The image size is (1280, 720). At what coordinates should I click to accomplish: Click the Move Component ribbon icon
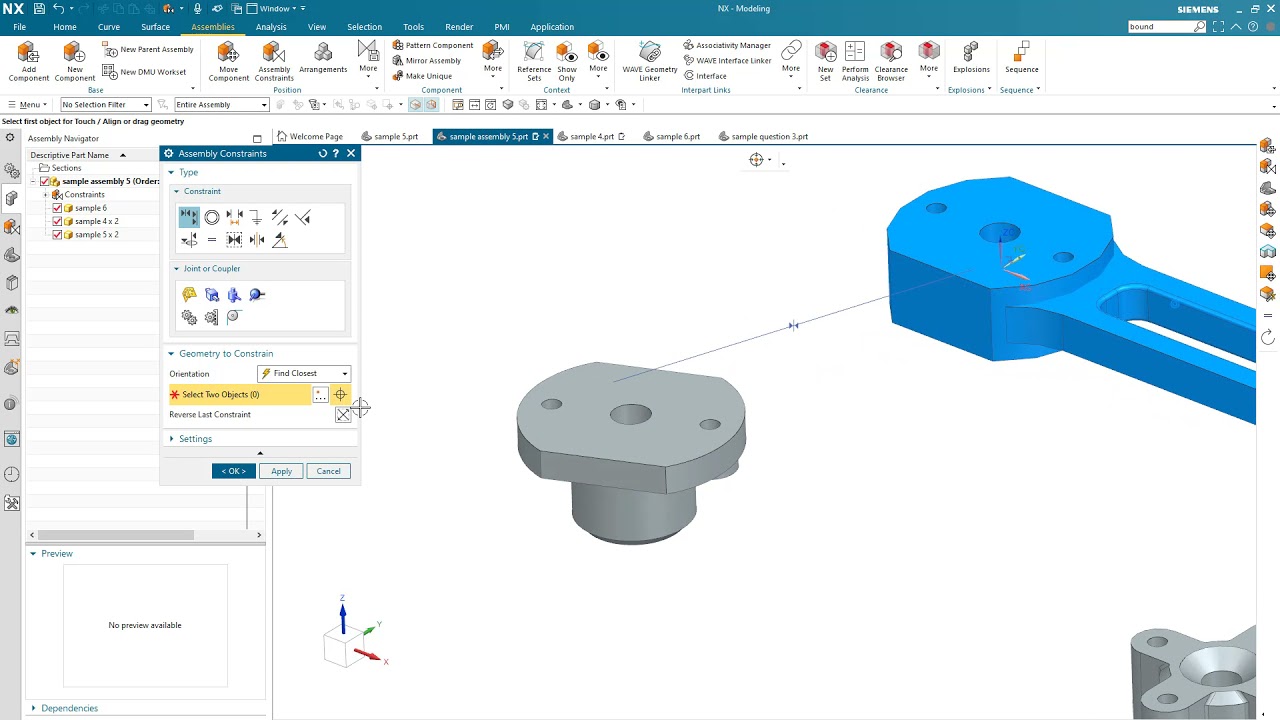[228, 62]
